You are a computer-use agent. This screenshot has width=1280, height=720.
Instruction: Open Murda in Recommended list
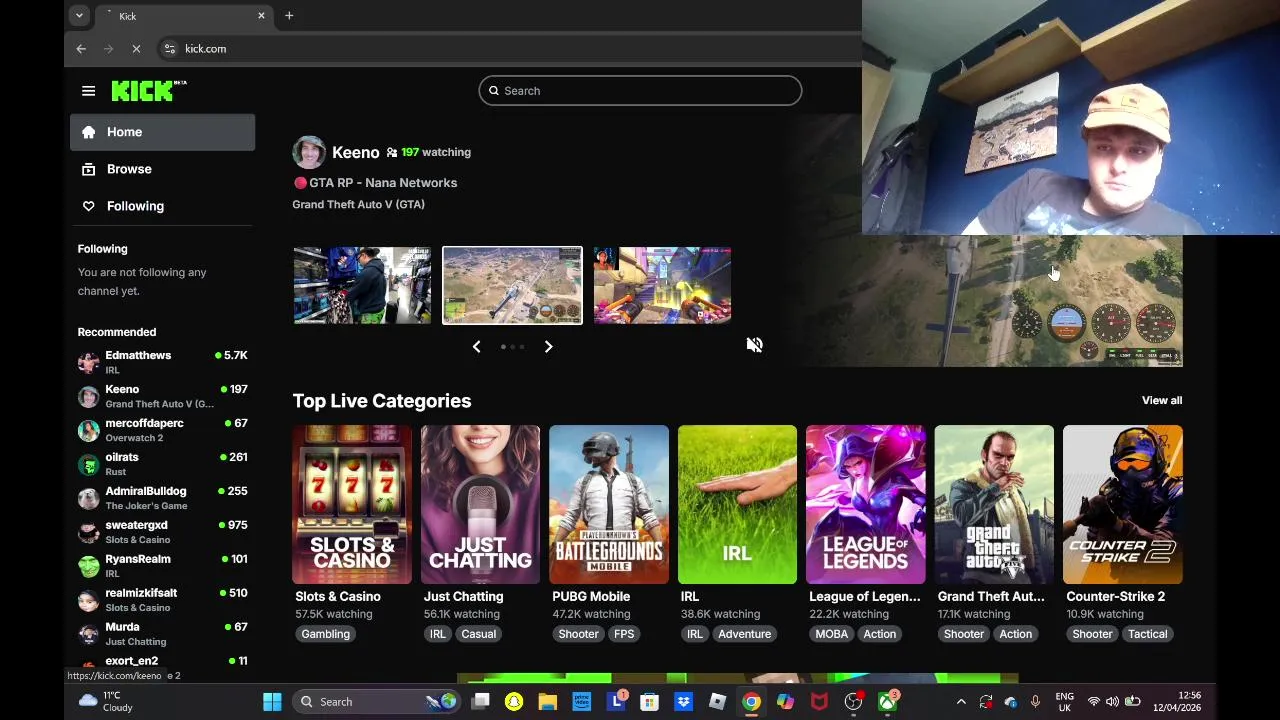point(163,634)
